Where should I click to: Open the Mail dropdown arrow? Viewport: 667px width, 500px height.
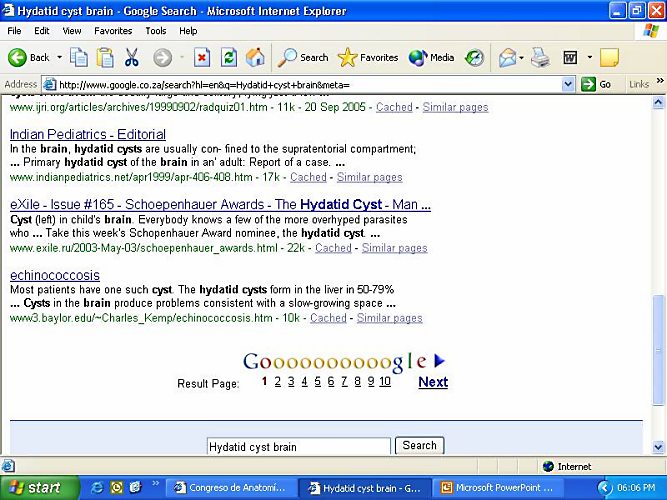(522, 57)
